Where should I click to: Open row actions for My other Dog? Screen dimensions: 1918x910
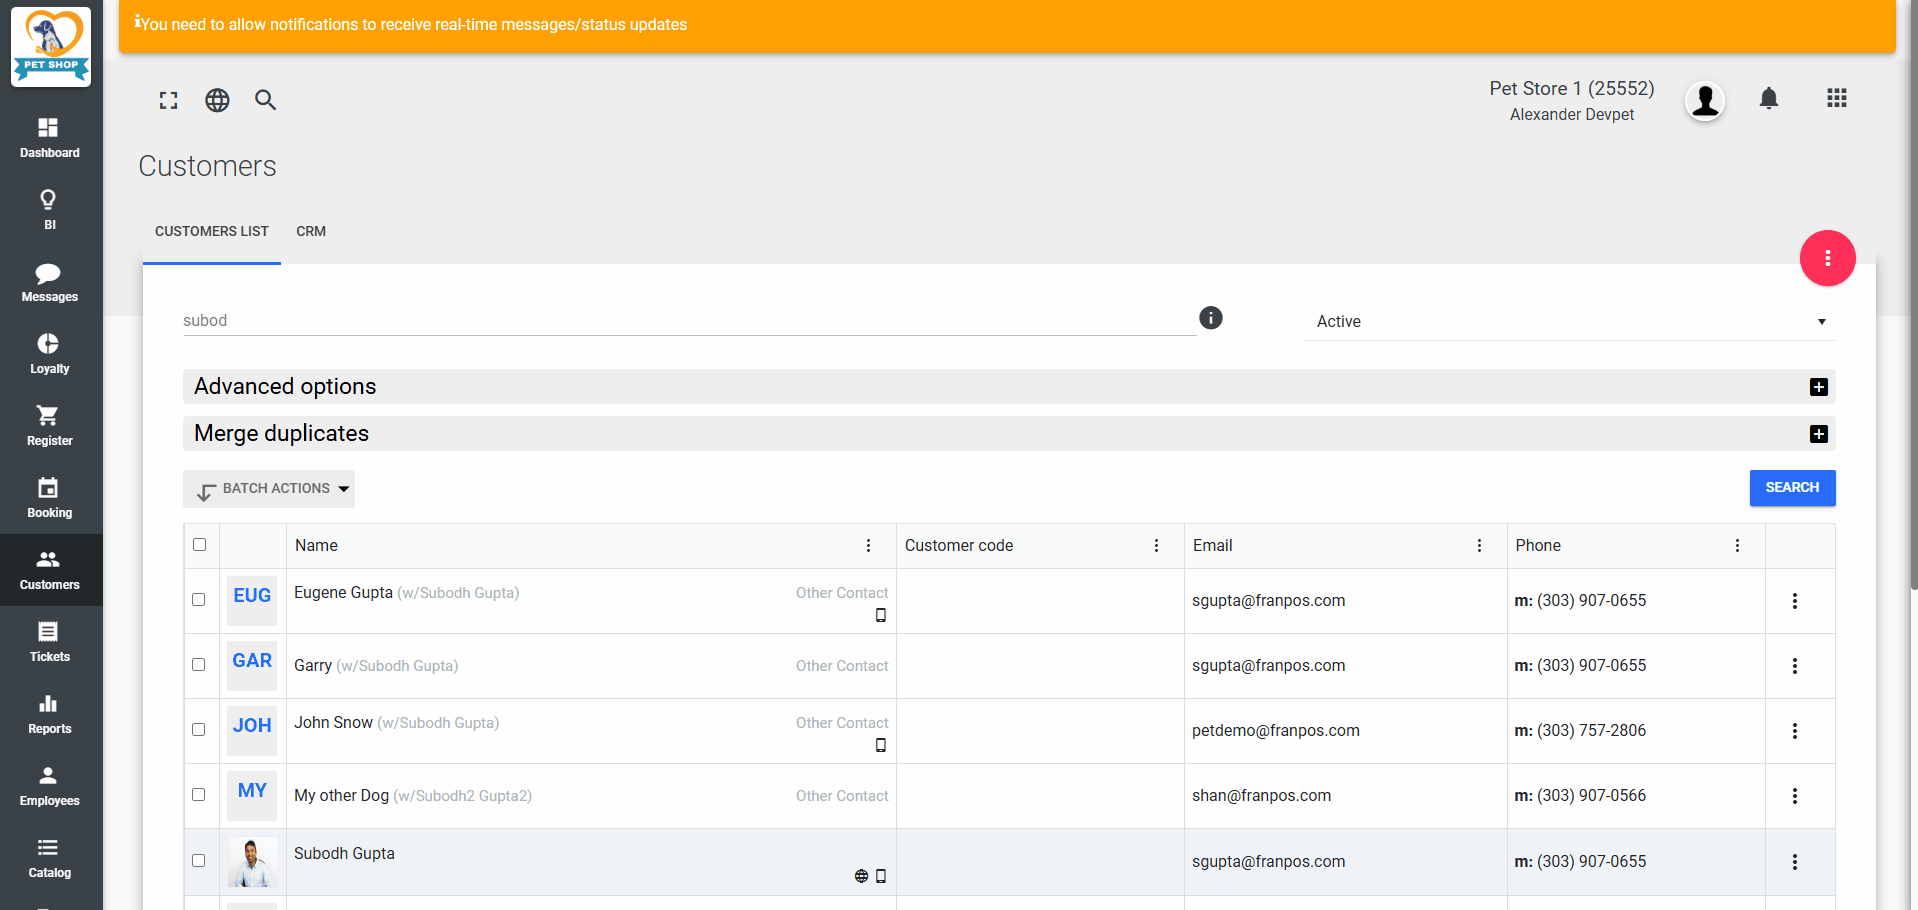tap(1795, 796)
